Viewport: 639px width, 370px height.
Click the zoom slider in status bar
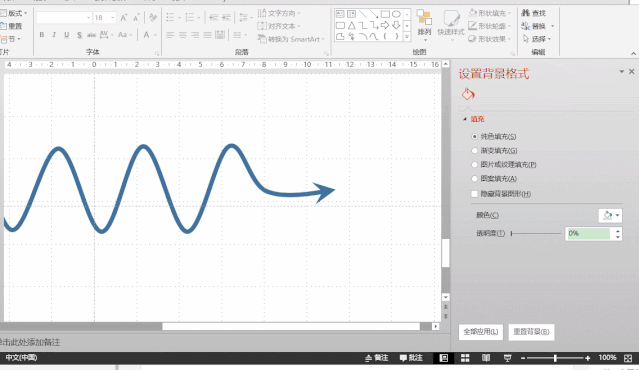click(555, 358)
